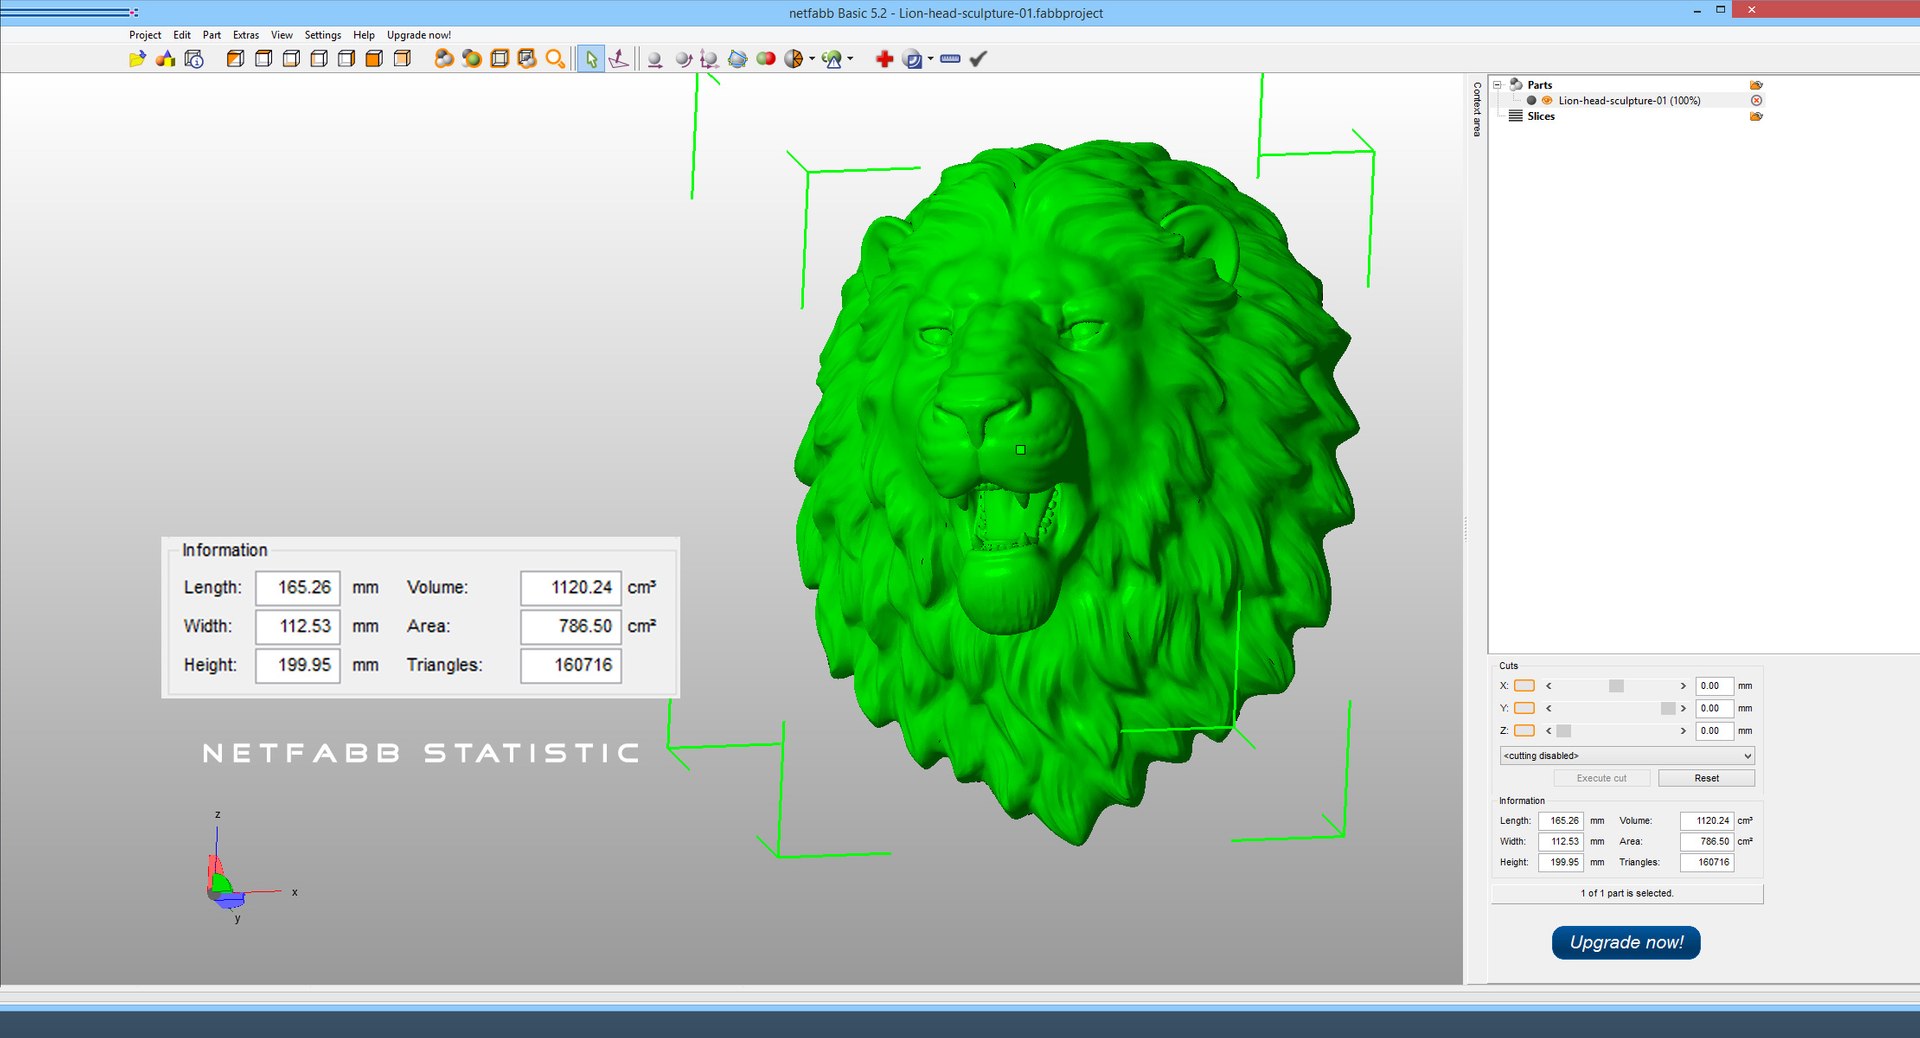This screenshot has width=1920, height=1038.
Task: Click the open project folder icon
Action: 137,59
